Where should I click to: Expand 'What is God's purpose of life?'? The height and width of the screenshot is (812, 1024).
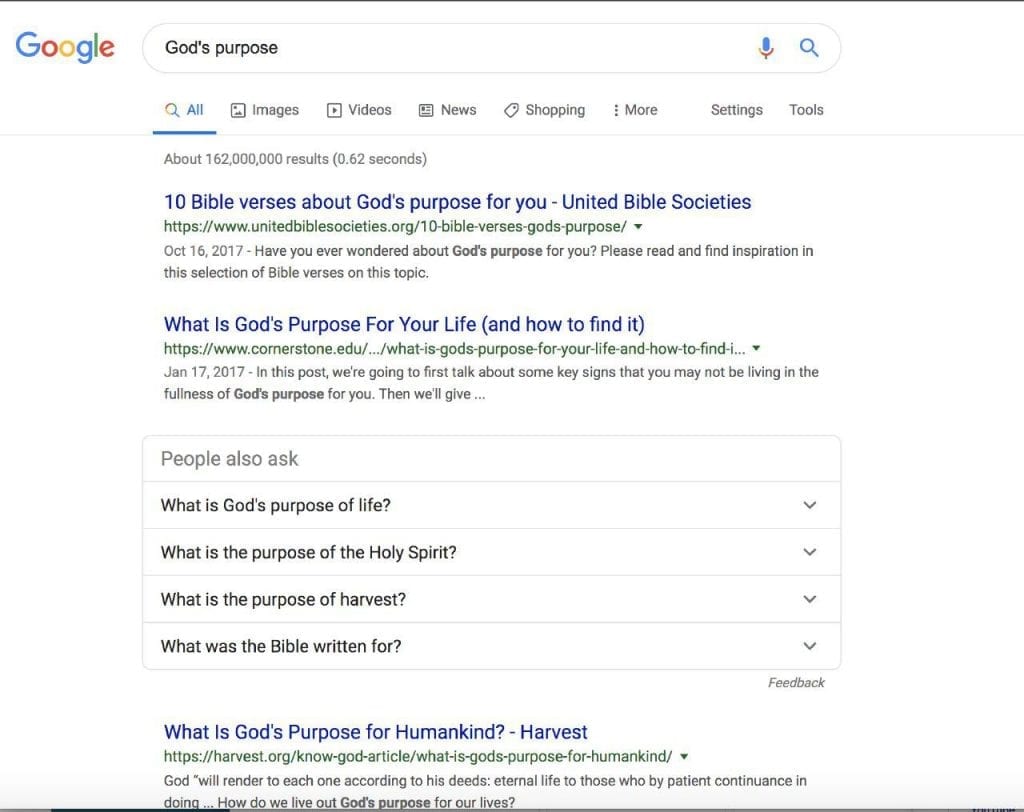click(x=810, y=505)
